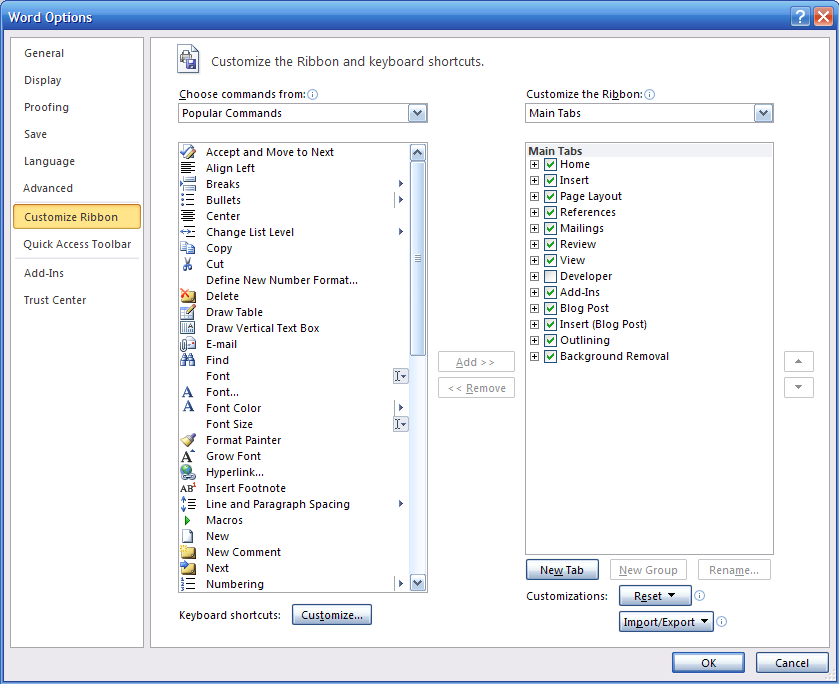Disable the References tab checkbox
The height and width of the screenshot is (684, 839).
point(551,212)
